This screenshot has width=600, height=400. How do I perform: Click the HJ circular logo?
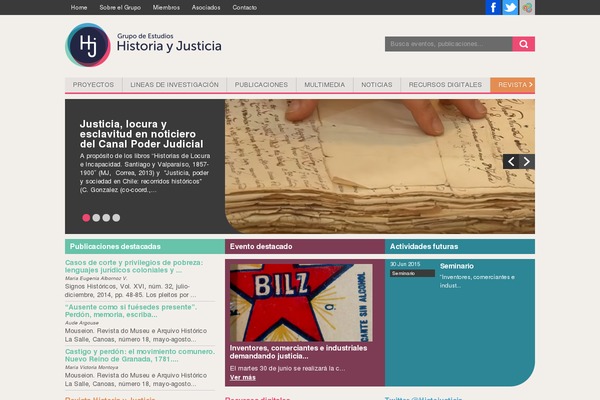(88, 45)
